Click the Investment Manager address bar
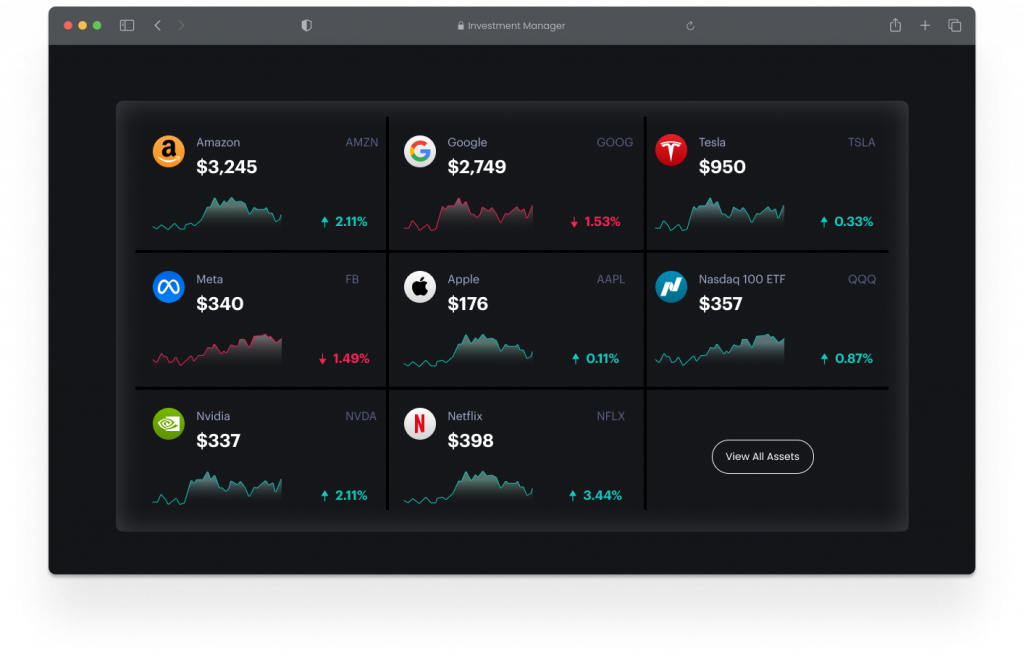 tap(511, 25)
